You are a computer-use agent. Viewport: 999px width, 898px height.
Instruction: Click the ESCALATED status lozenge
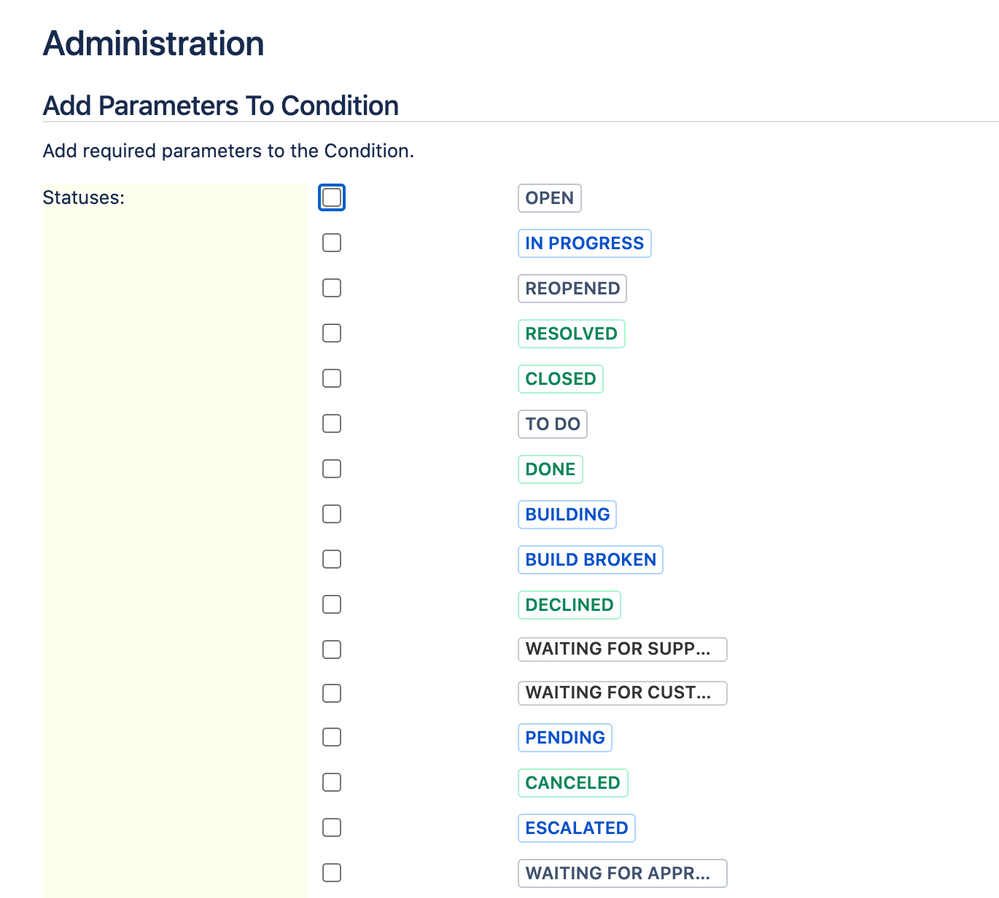pyautogui.click(x=576, y=827)
